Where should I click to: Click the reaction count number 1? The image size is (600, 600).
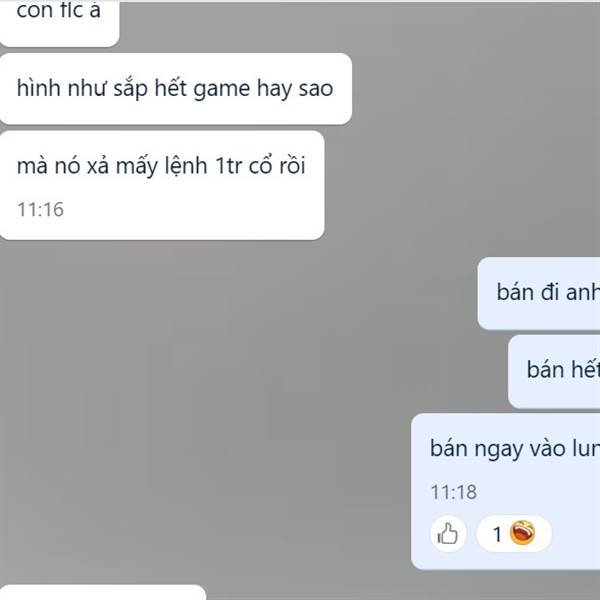pyautogui.click(x=497, y=534)
